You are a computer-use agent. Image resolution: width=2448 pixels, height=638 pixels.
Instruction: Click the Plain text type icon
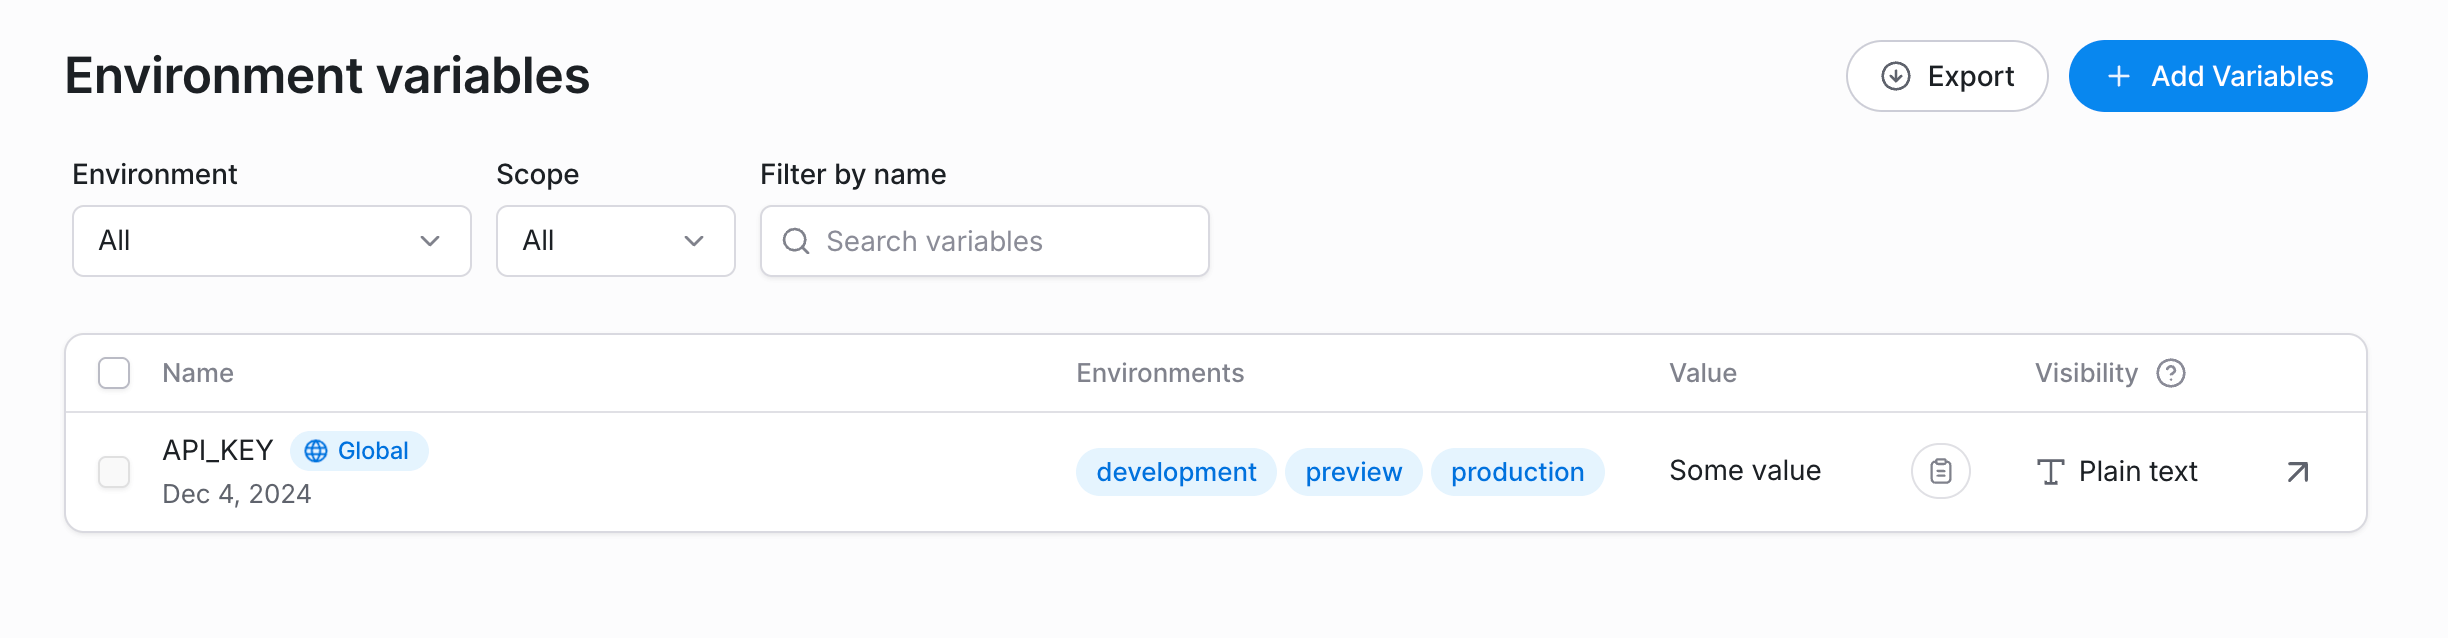[2050, 471]
